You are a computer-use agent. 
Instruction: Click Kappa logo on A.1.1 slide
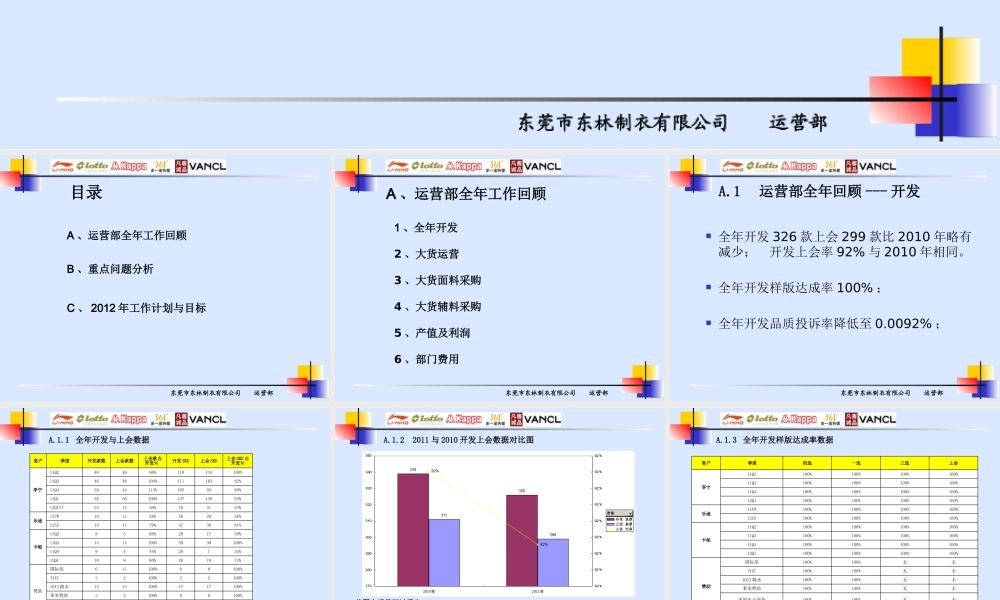[129, 419]
